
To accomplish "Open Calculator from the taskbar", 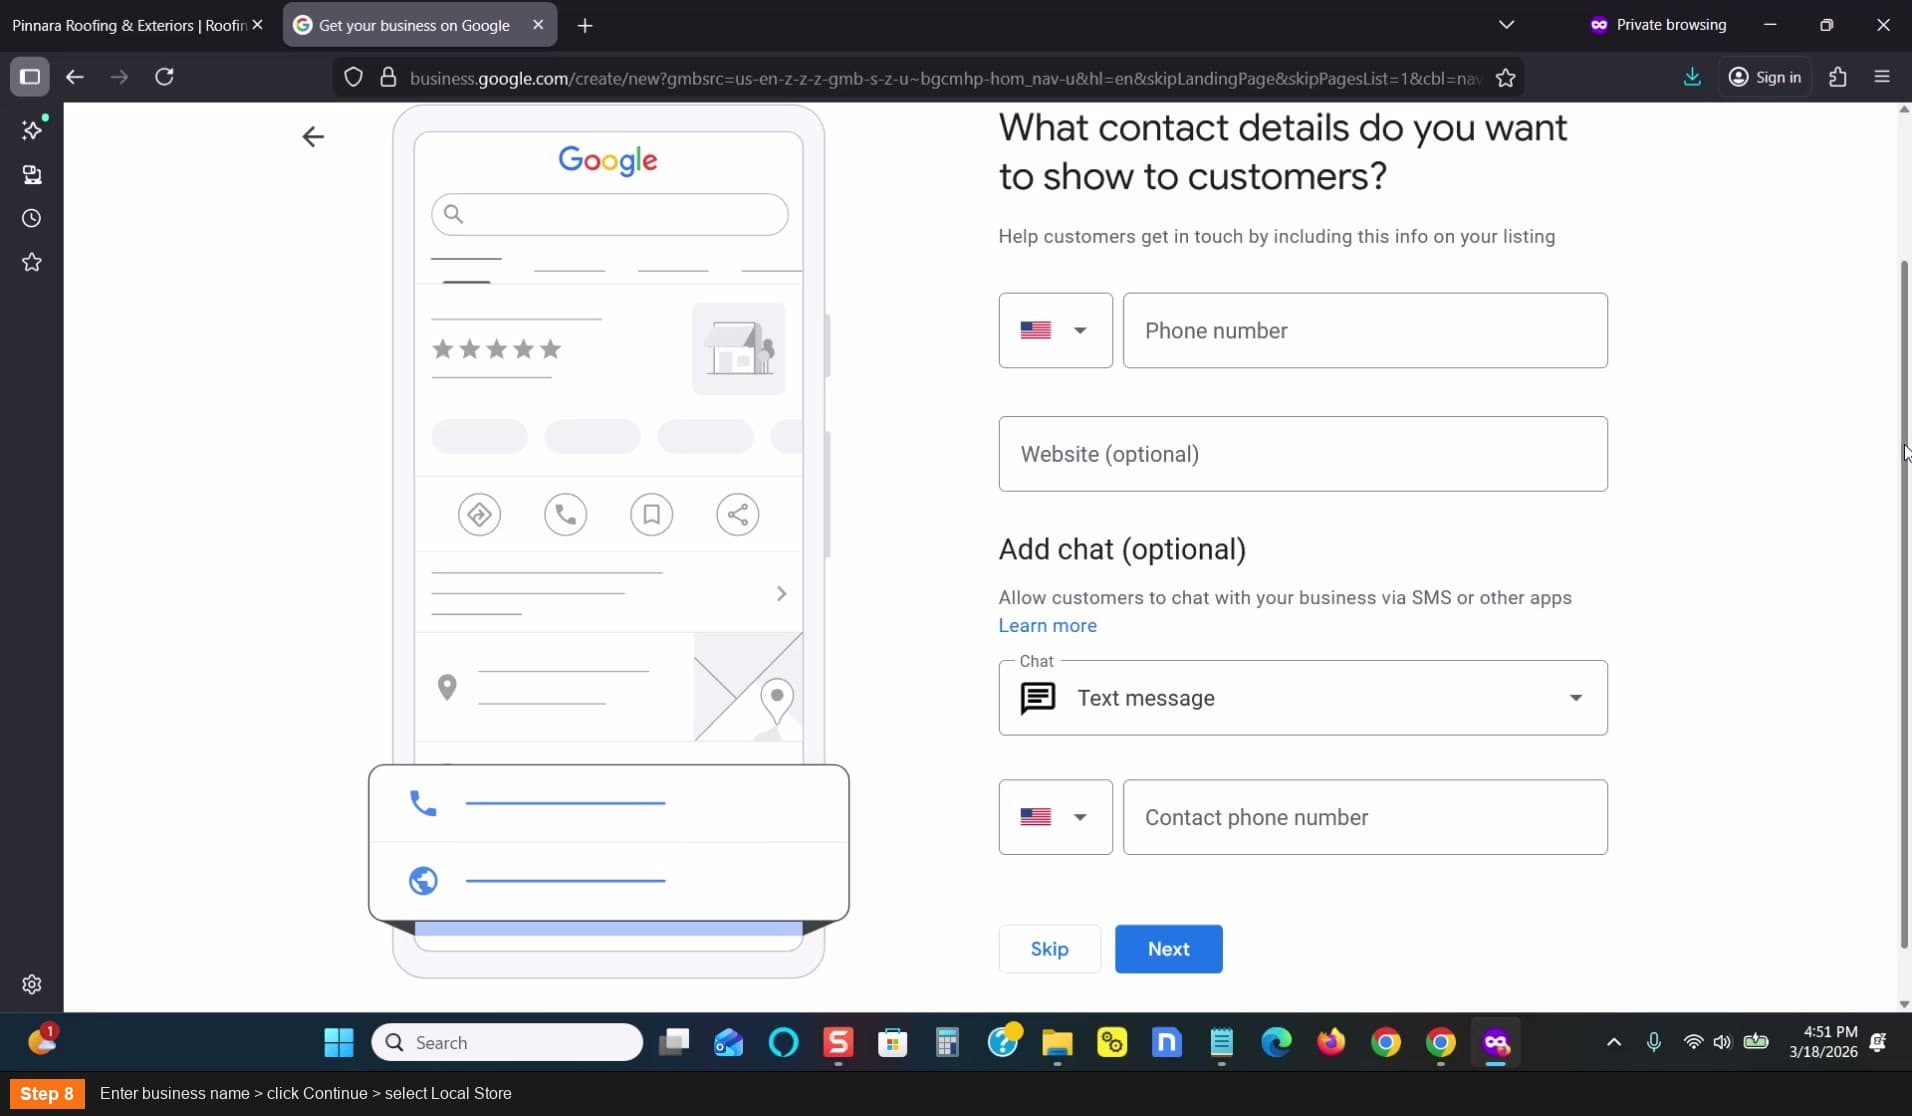I will click(947, 1042).
